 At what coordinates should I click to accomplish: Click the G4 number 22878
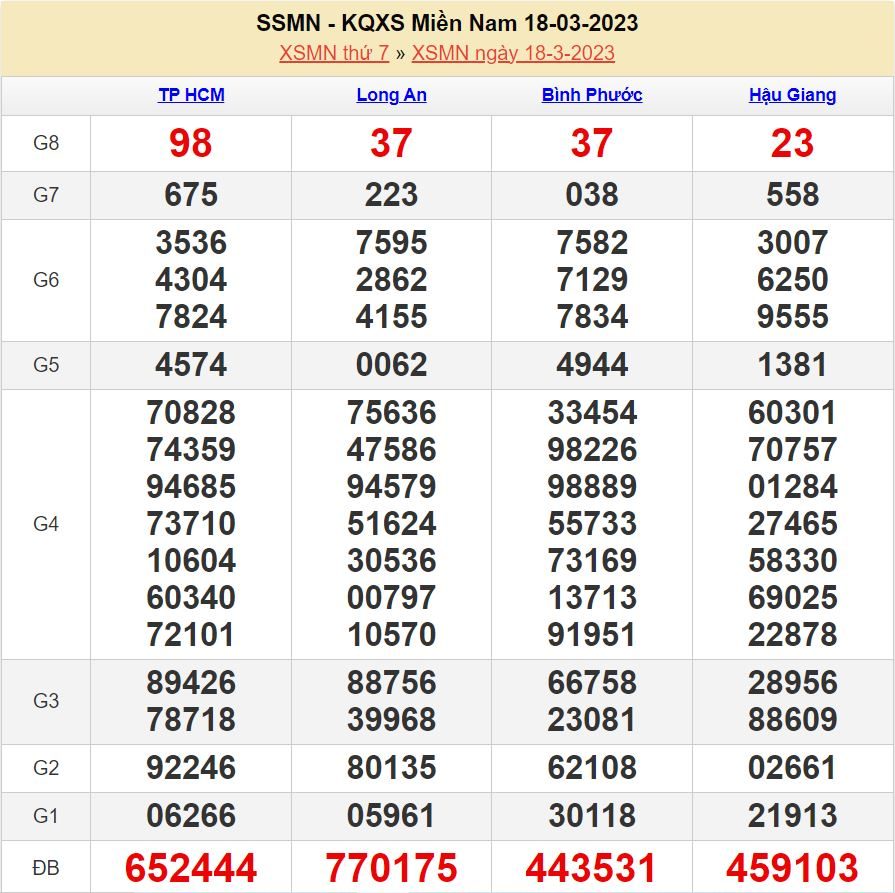792,634
